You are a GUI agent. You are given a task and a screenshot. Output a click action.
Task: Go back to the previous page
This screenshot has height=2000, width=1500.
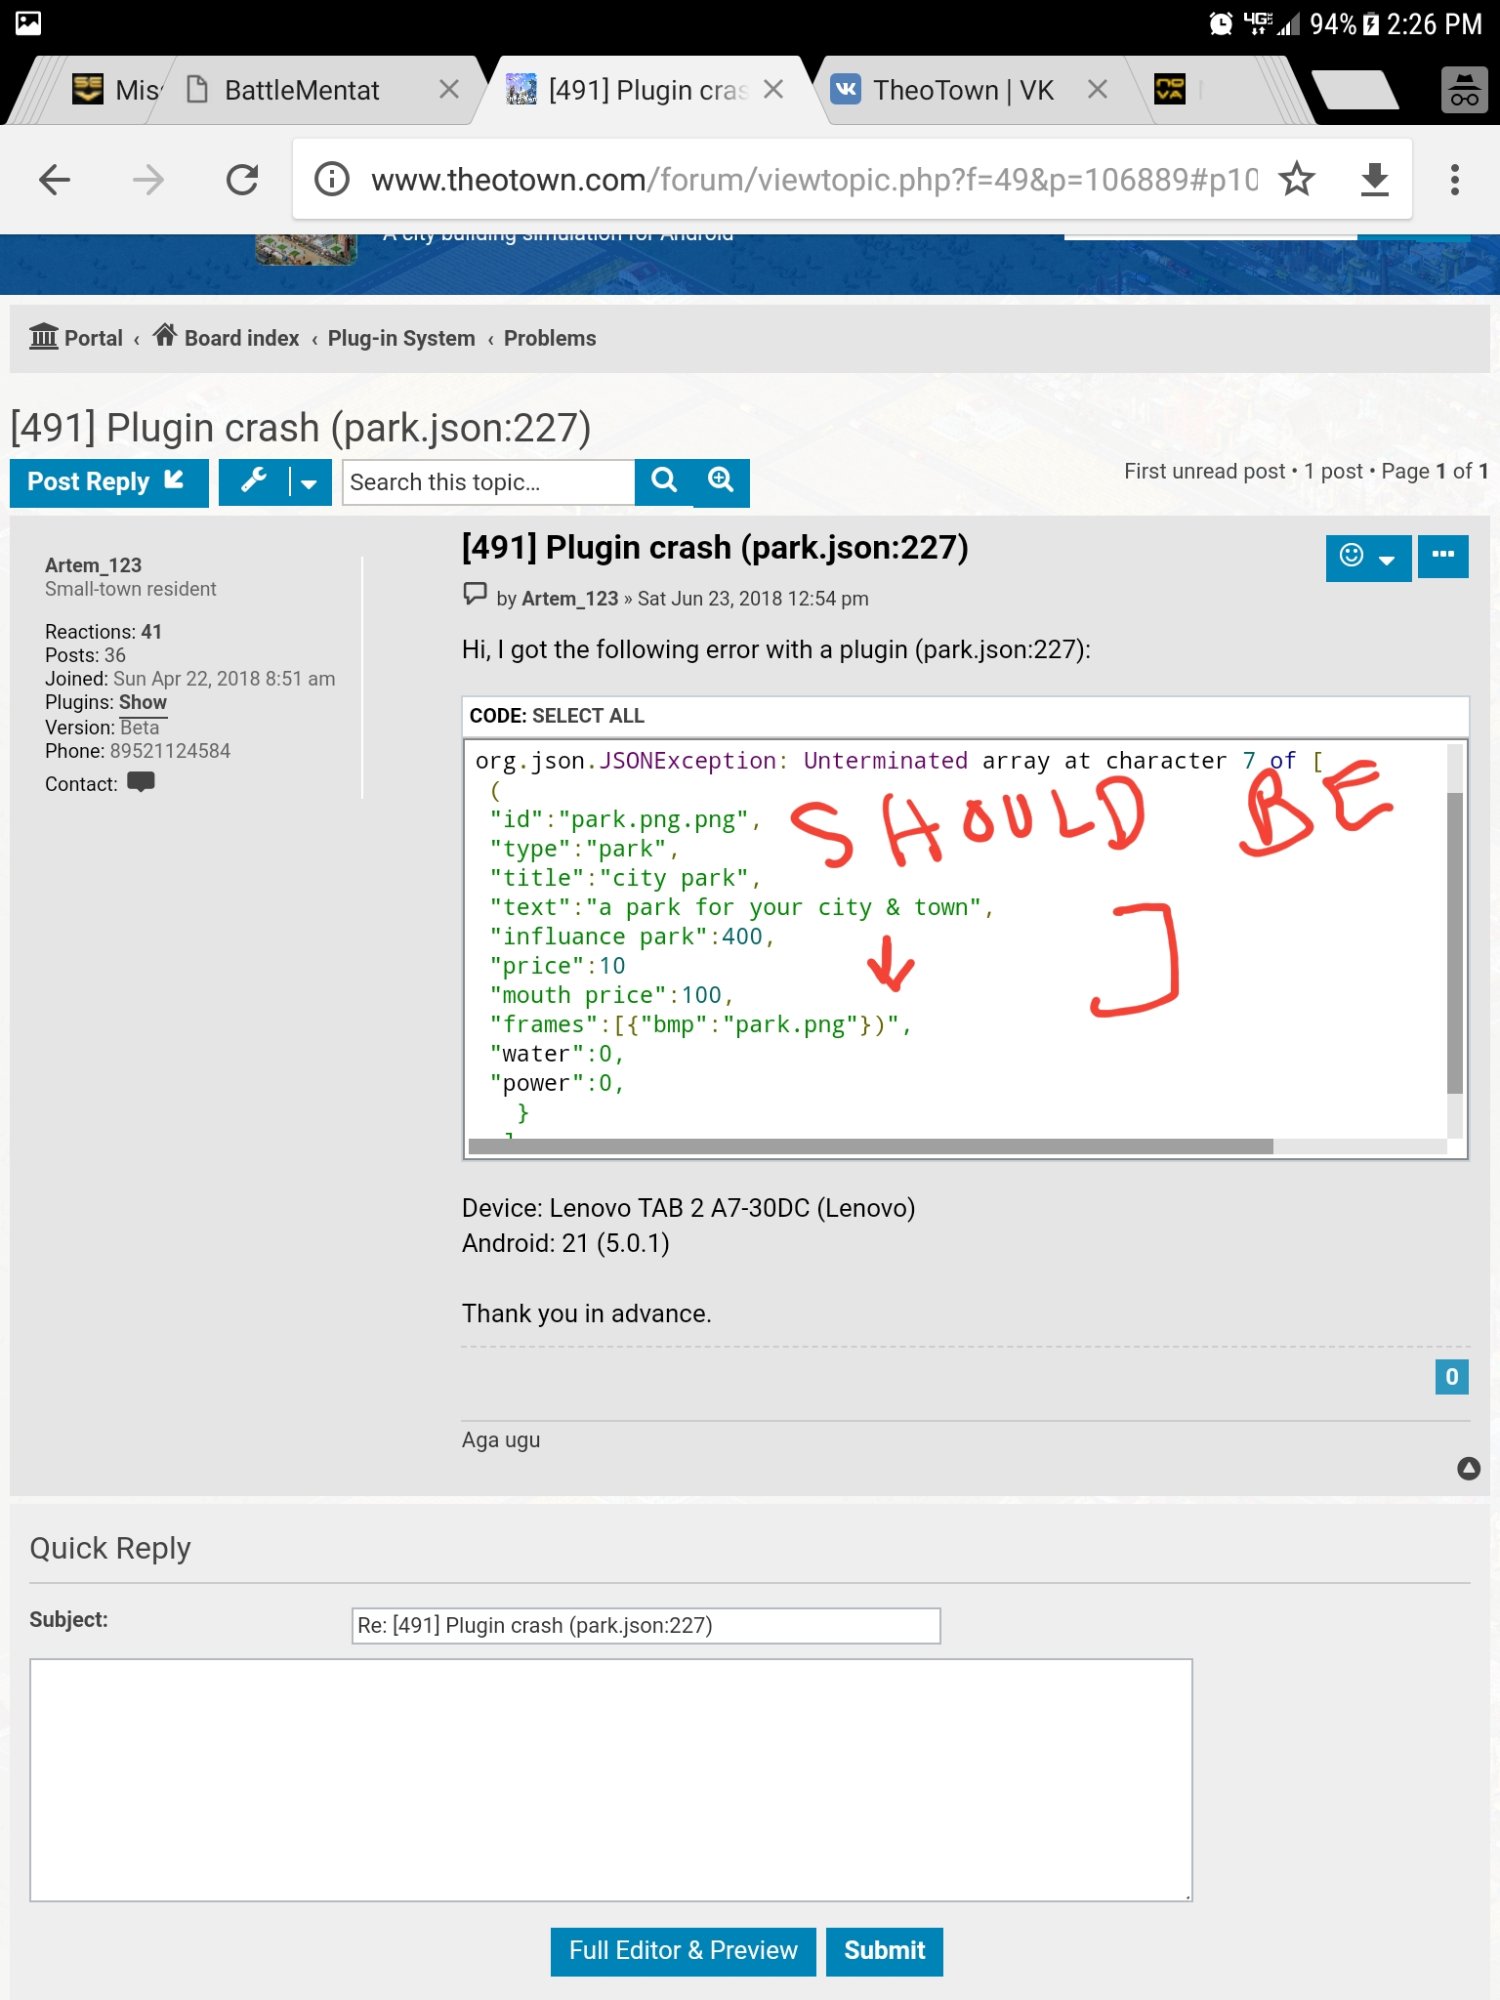[55, 180]
